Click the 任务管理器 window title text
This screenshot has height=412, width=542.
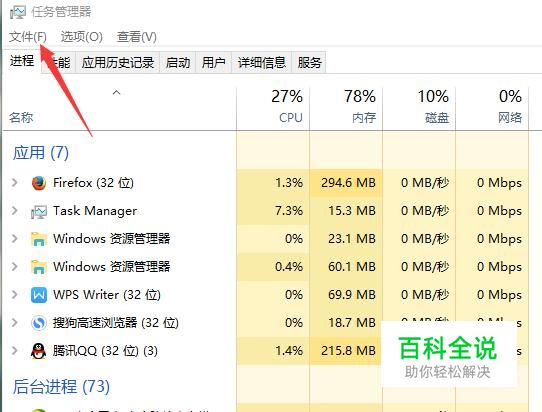[61, 12]
